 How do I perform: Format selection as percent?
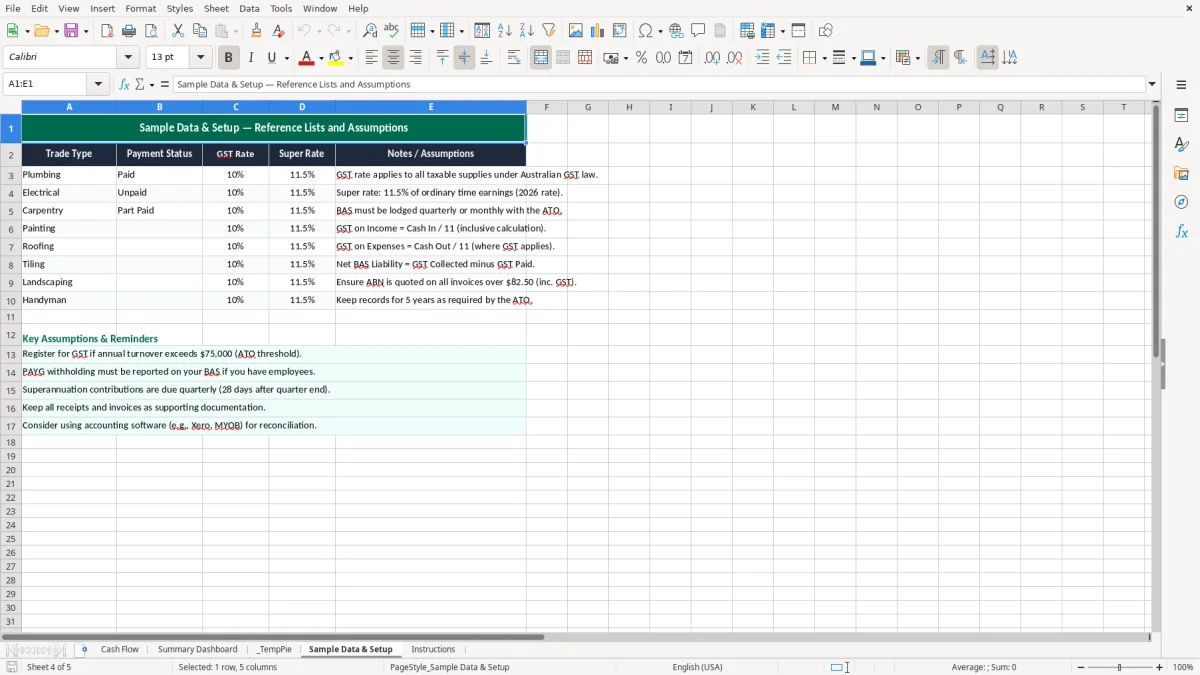[642, 58]
